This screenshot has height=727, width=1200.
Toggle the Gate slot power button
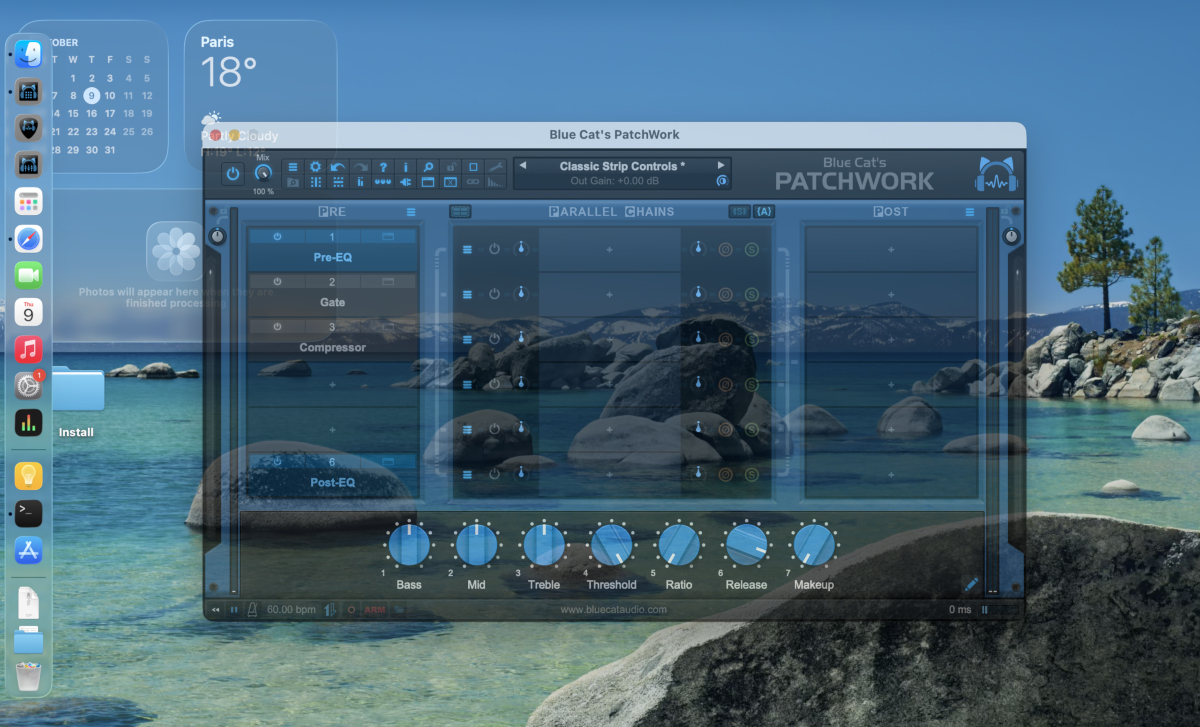[277, 282]
